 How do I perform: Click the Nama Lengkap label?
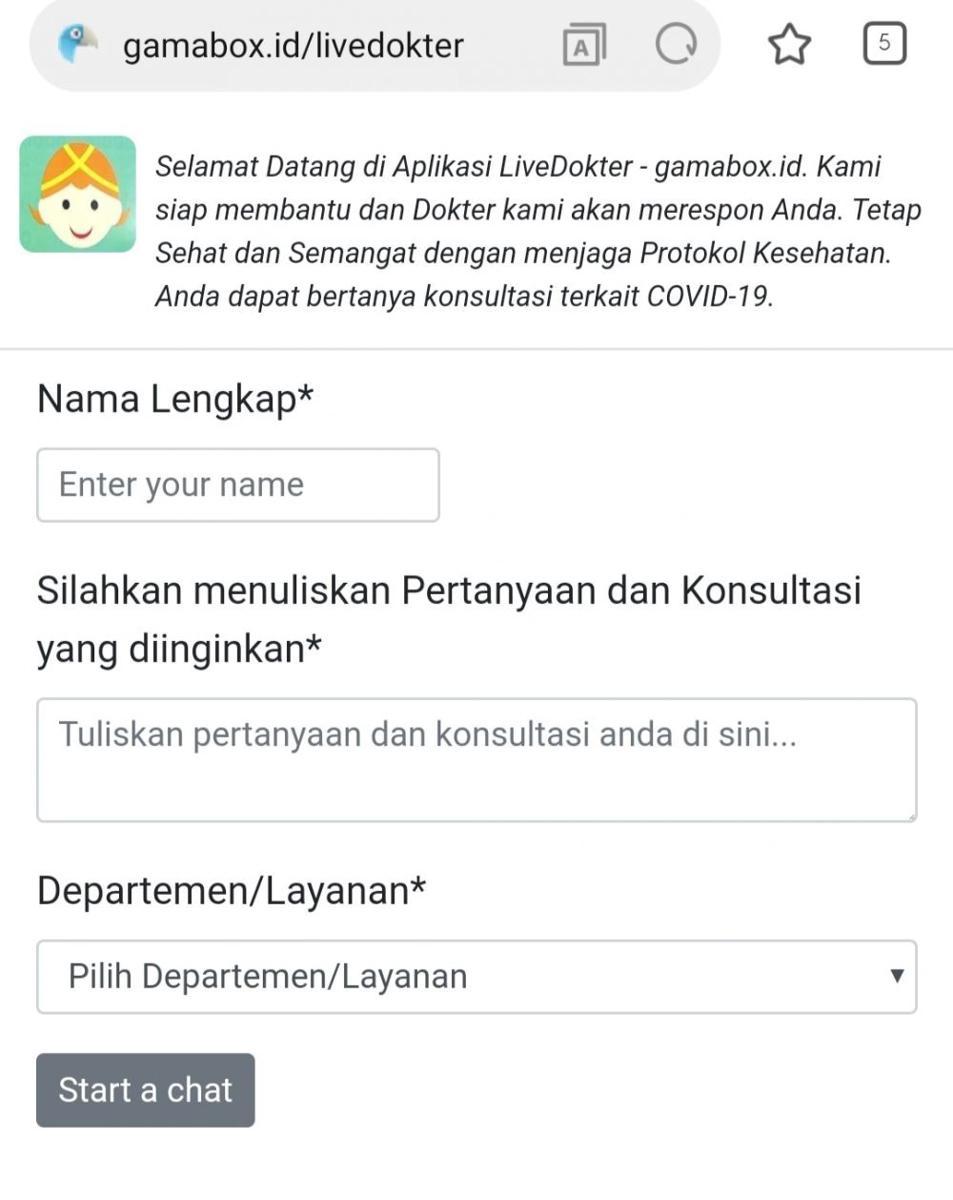[175, 400]
